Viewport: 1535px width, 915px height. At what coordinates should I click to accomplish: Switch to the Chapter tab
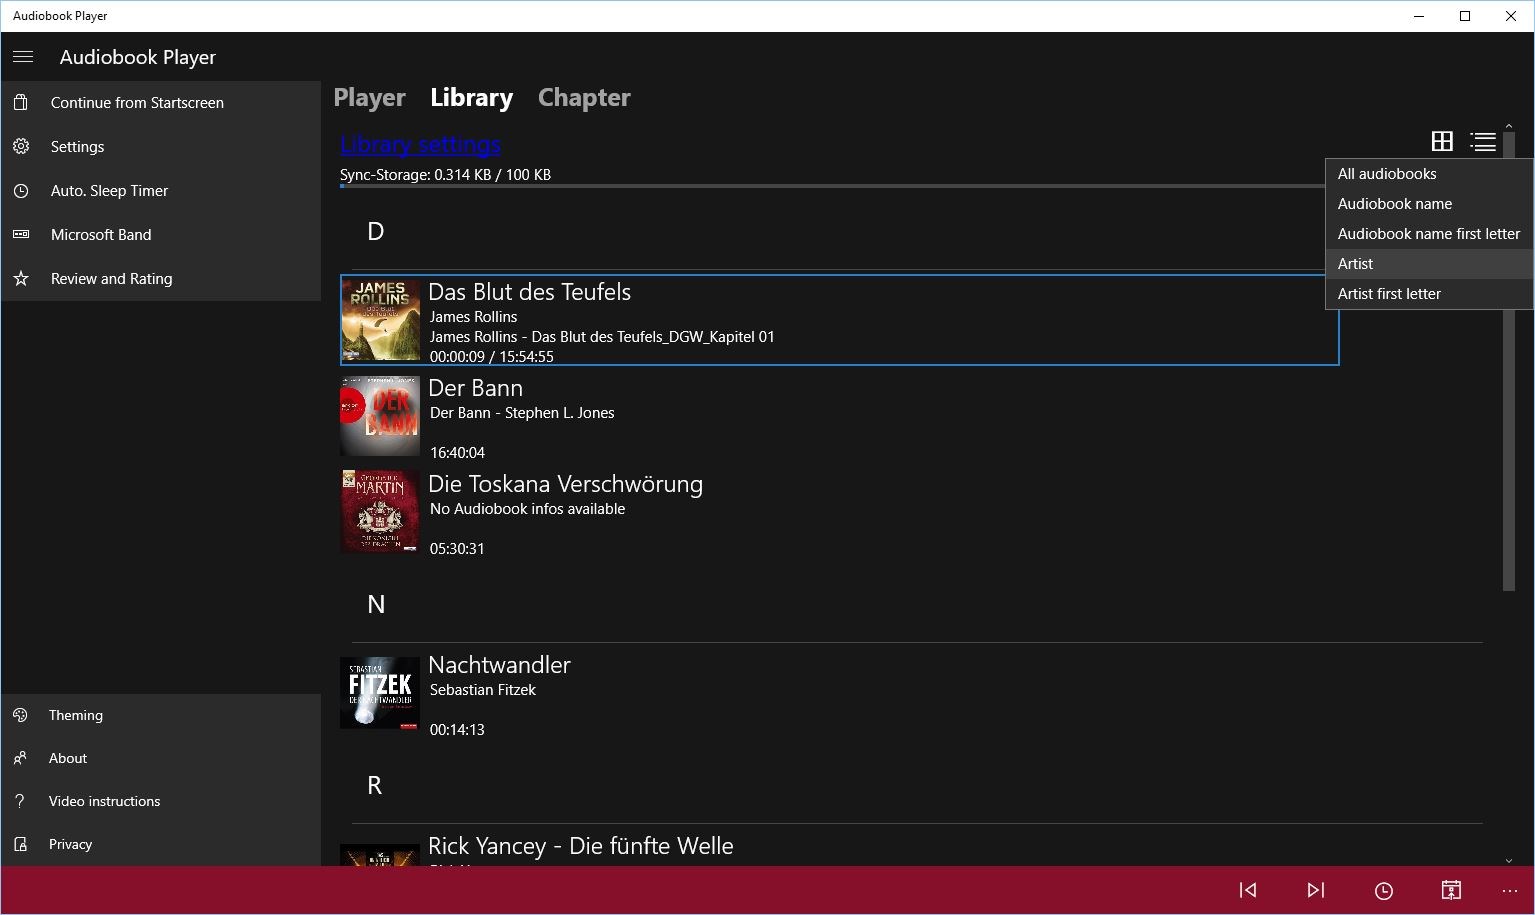click(583, 97)
